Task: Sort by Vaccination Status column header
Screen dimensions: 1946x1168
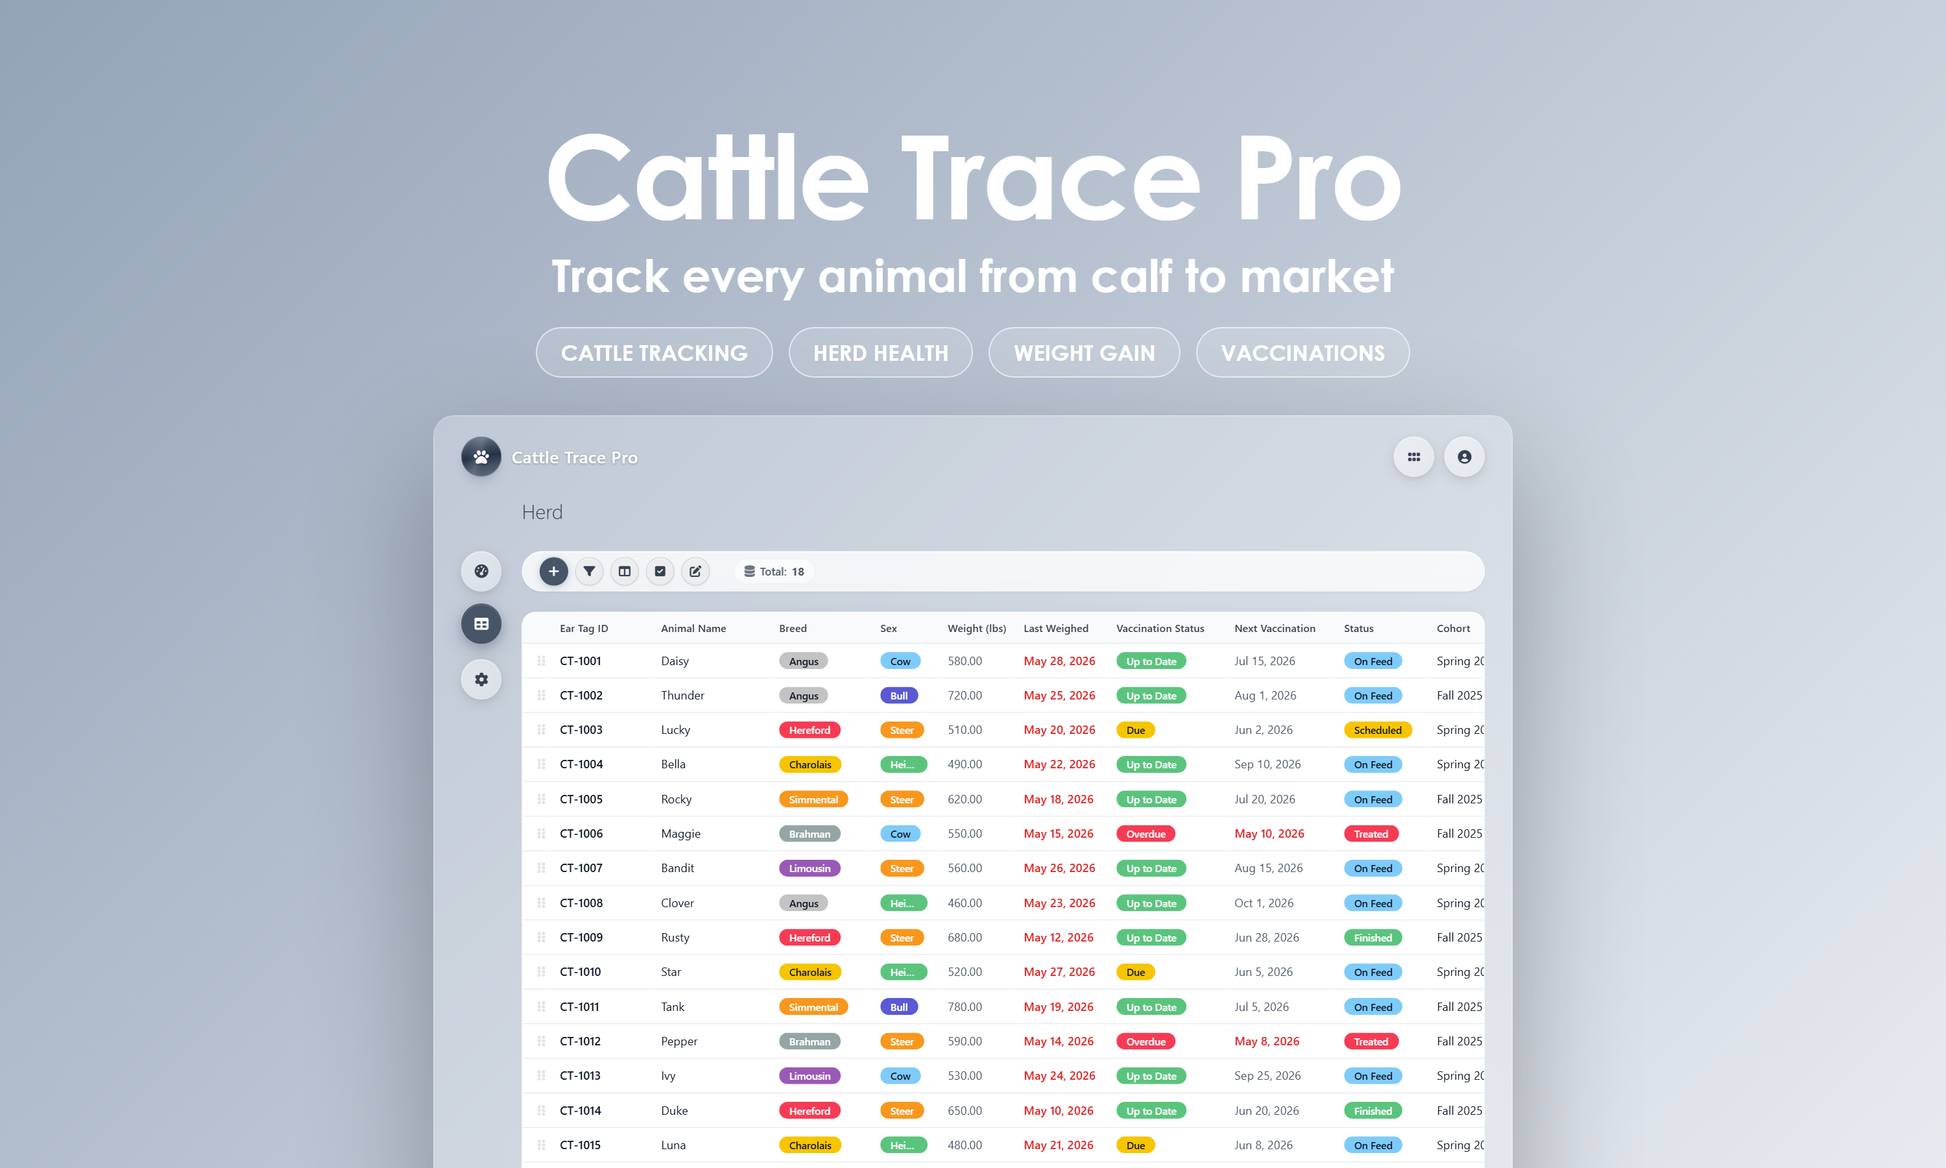Action: pyautogui.click(x=1160, y=628)
